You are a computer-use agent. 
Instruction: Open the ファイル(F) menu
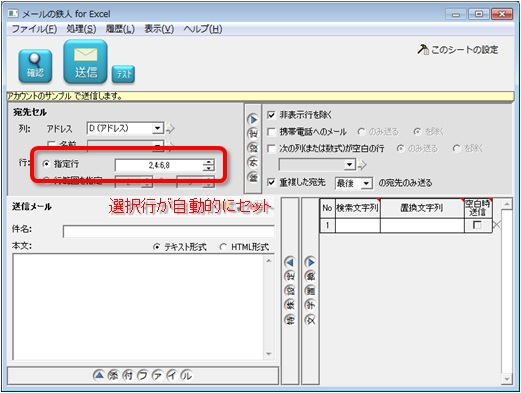pos(34,29)
